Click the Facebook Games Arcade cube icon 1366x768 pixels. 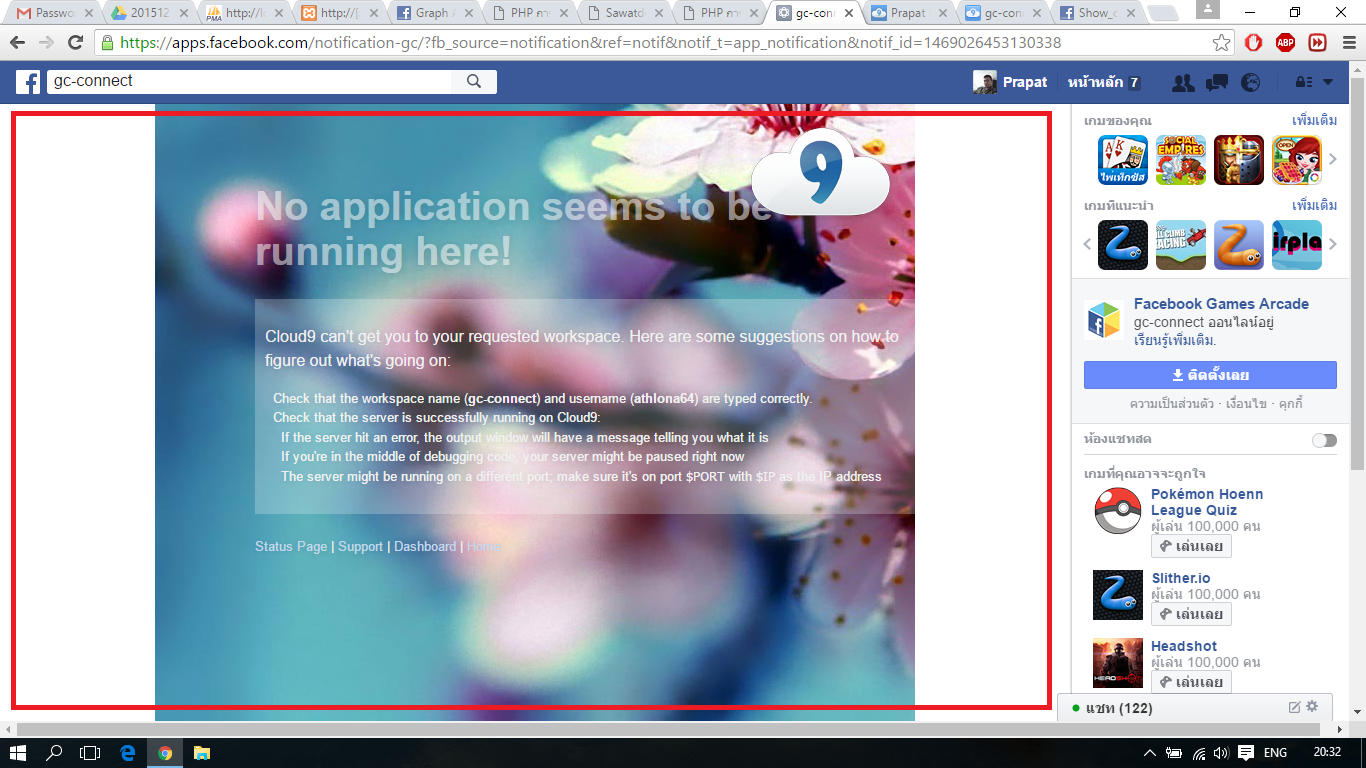click(x=1104, y=320)
